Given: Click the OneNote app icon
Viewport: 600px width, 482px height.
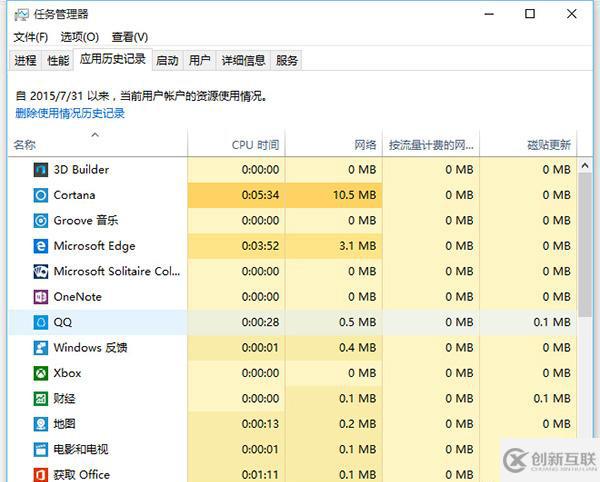Looking at the screenshot, I should coord(41,297).
